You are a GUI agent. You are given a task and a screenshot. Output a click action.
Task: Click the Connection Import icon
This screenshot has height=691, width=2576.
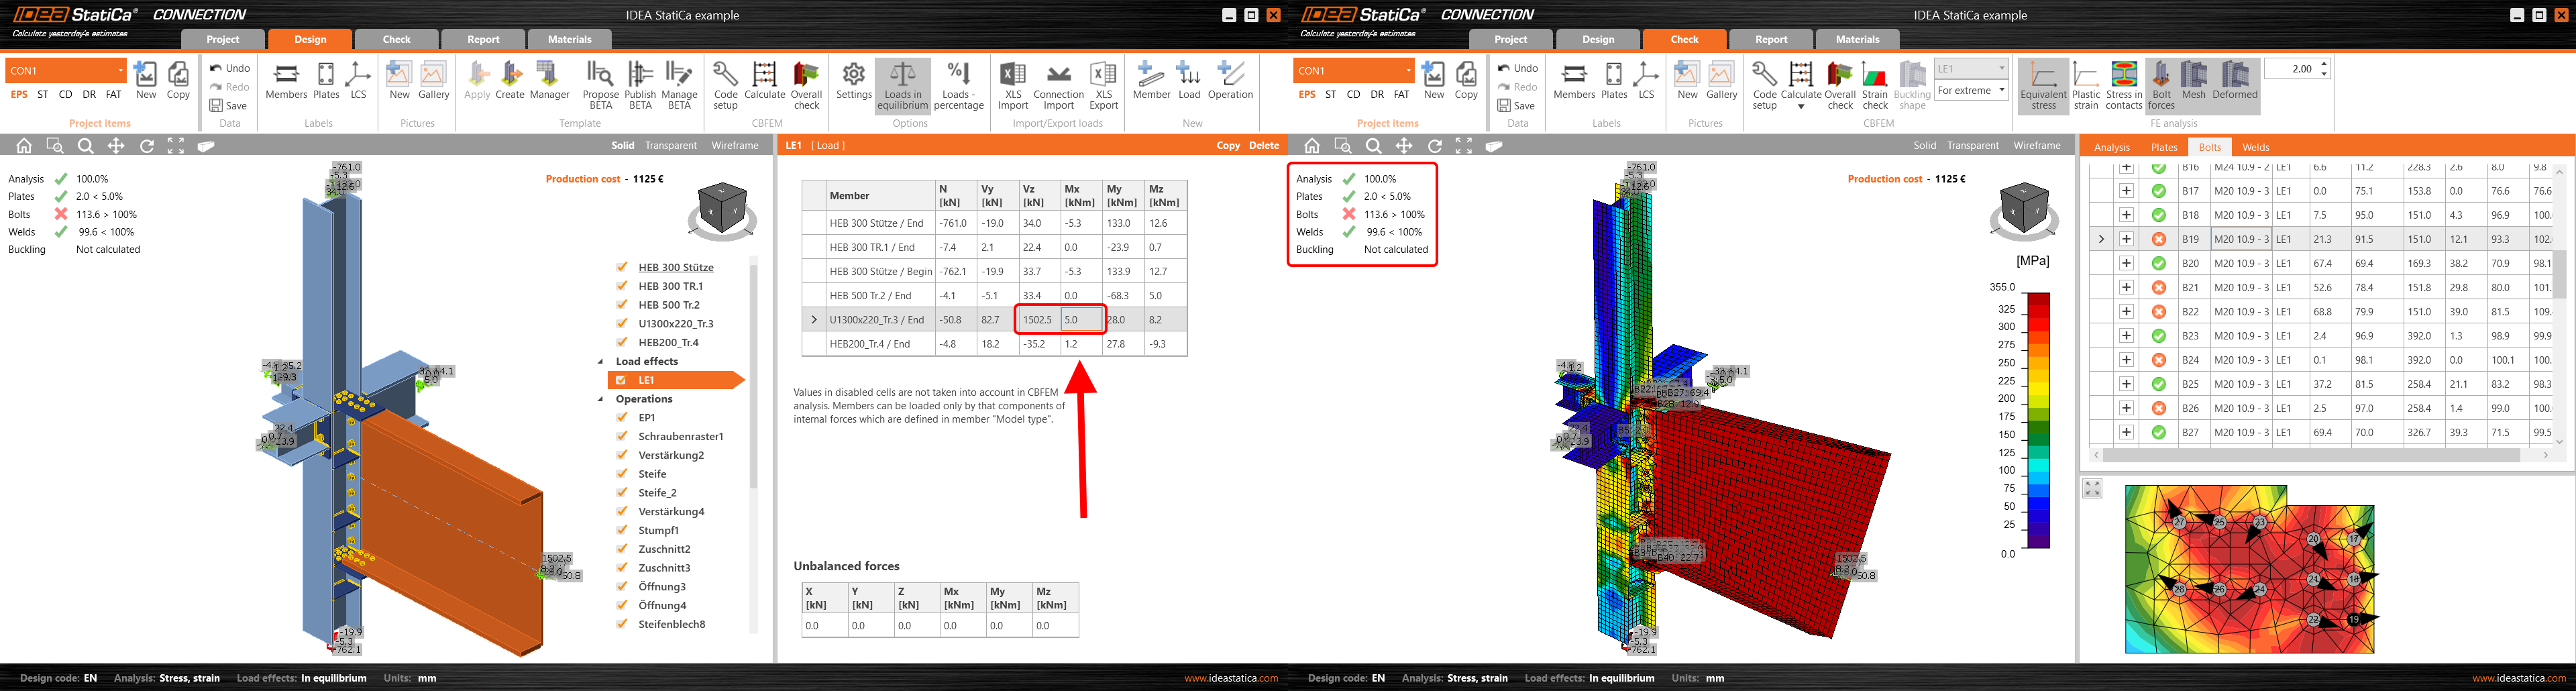click(x=1058, y=84)
